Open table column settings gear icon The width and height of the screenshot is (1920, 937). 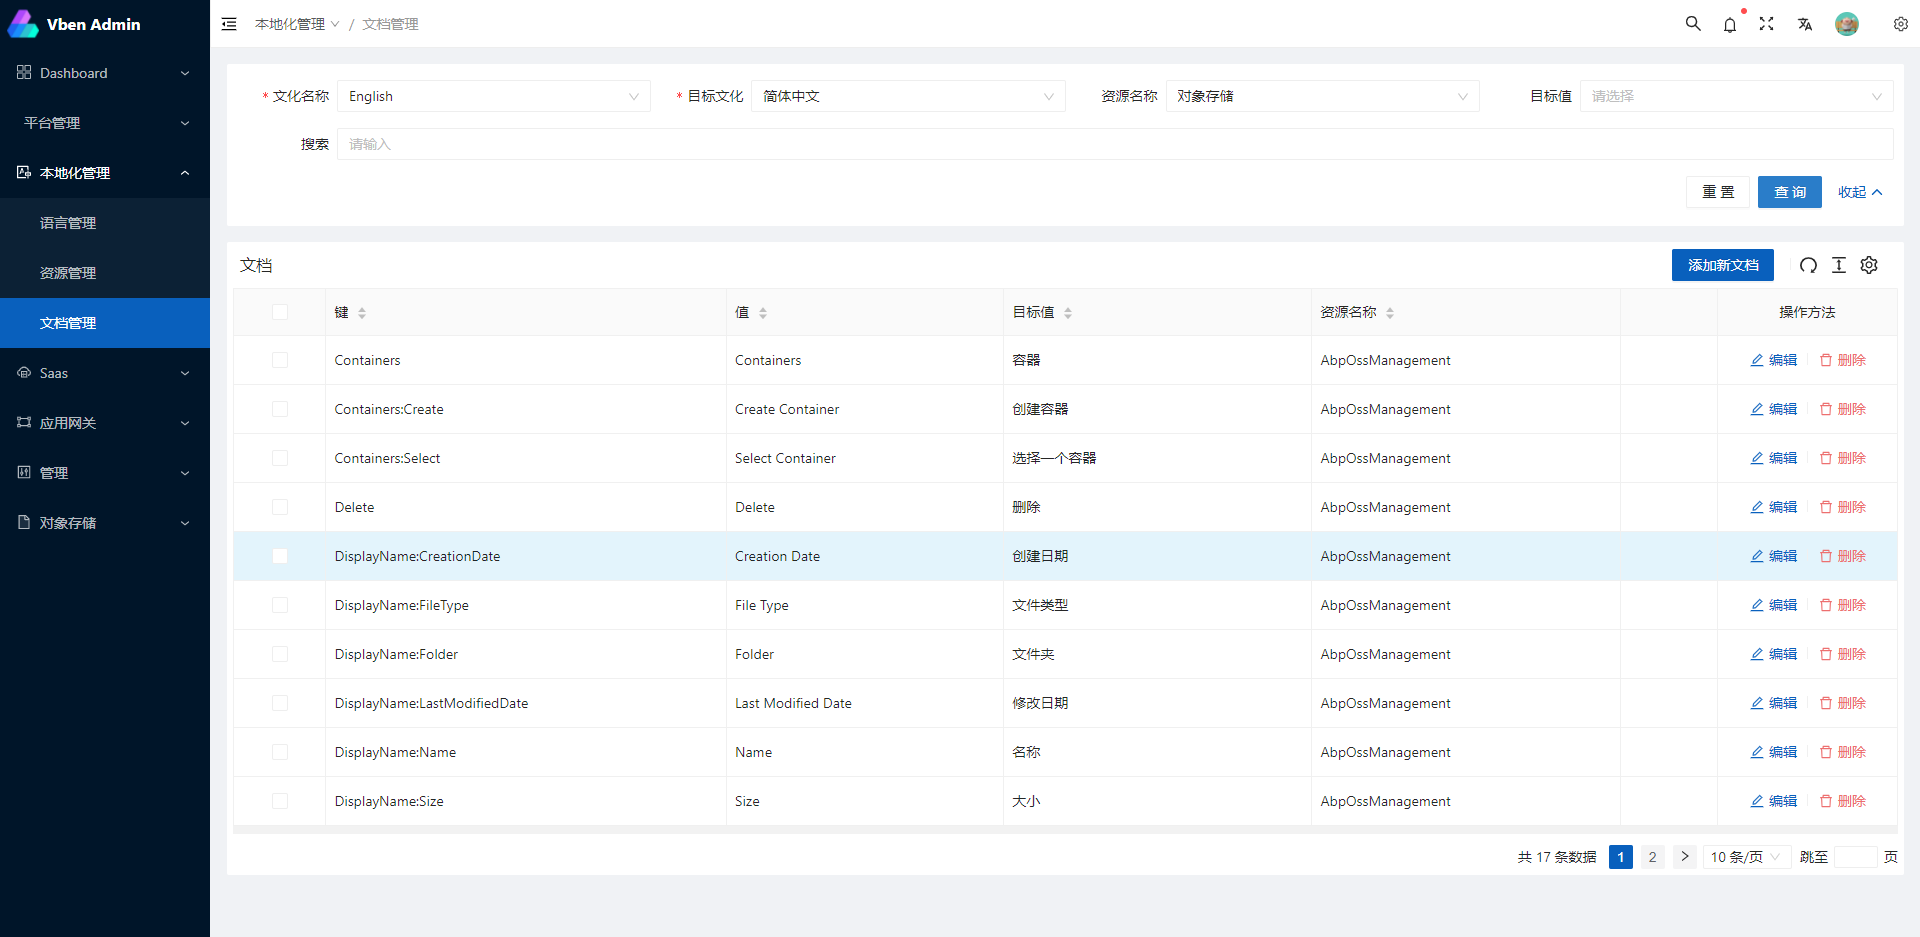[x=1869, y=265]
